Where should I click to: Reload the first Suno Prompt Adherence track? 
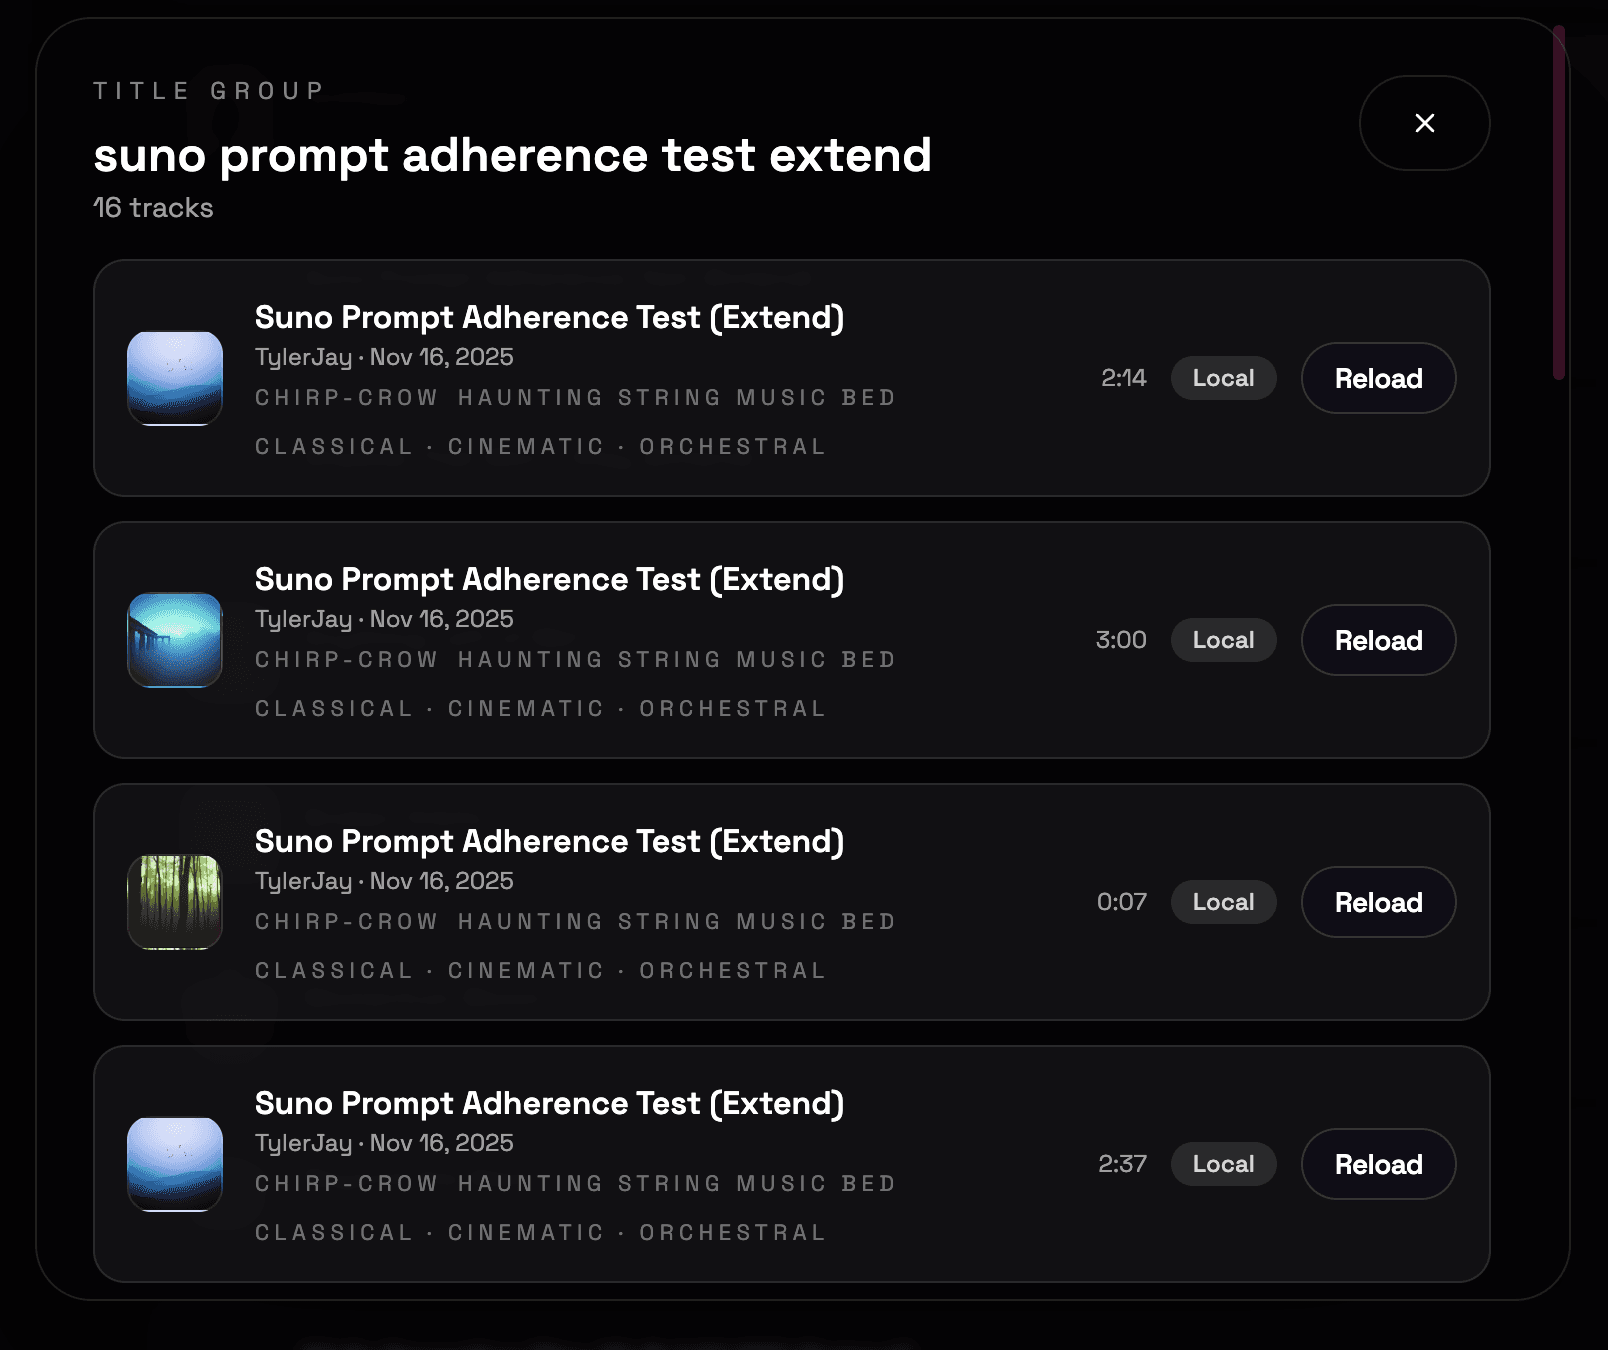click(1378, 378)
